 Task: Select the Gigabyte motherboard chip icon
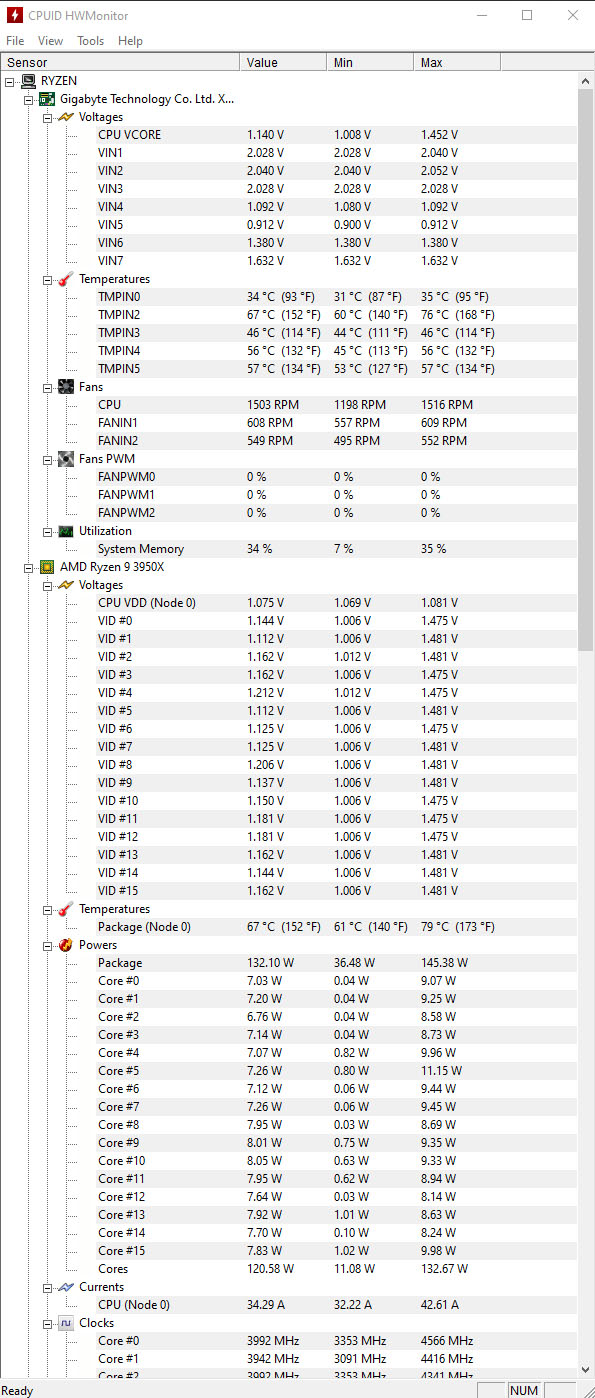47,99
